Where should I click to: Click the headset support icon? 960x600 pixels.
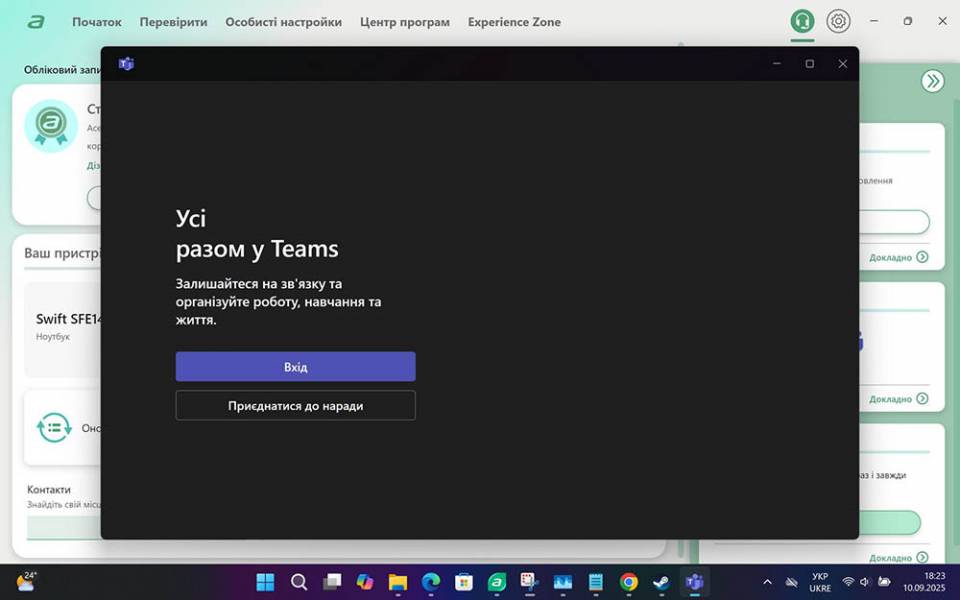point(801,21)
